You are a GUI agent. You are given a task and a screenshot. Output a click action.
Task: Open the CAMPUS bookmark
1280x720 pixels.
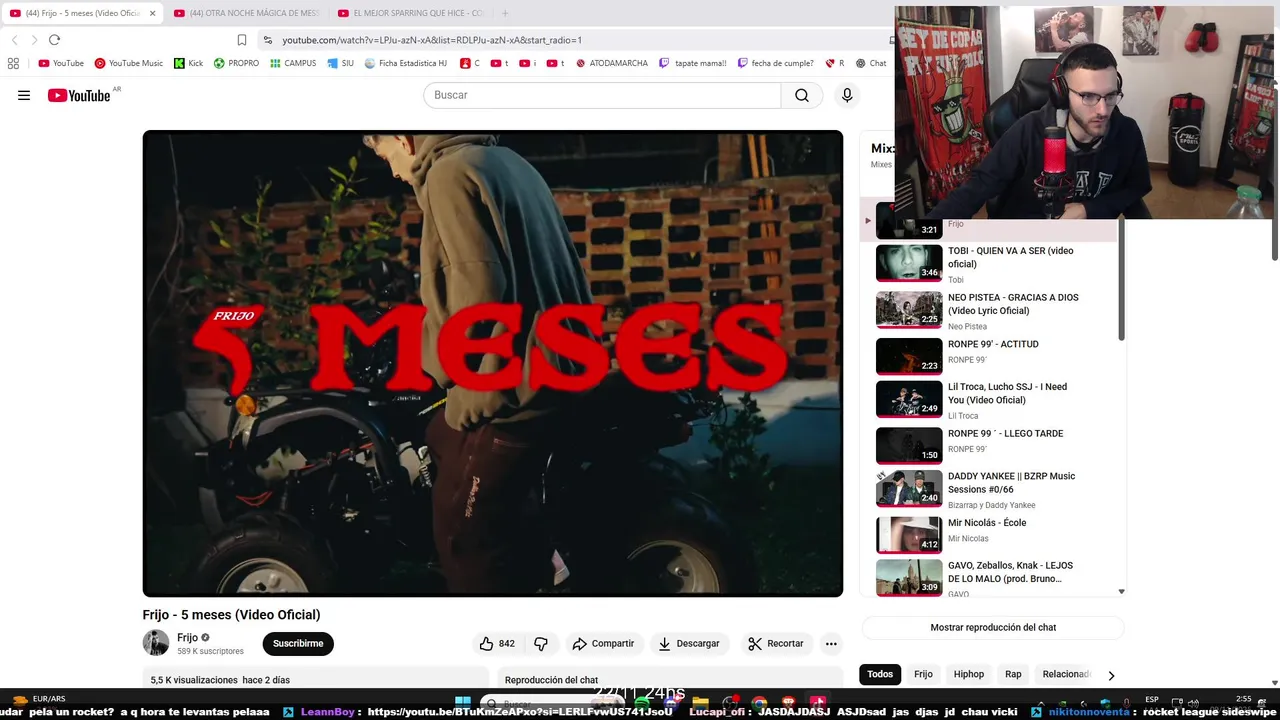point(293,63)
